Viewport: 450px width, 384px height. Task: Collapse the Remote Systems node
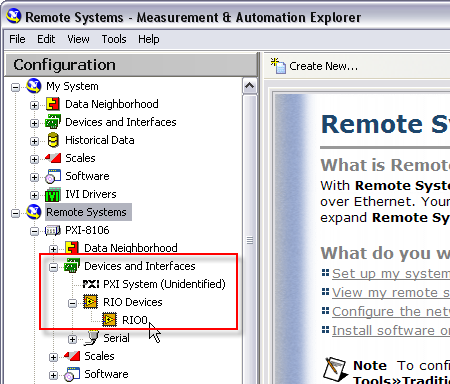[15, 213]
